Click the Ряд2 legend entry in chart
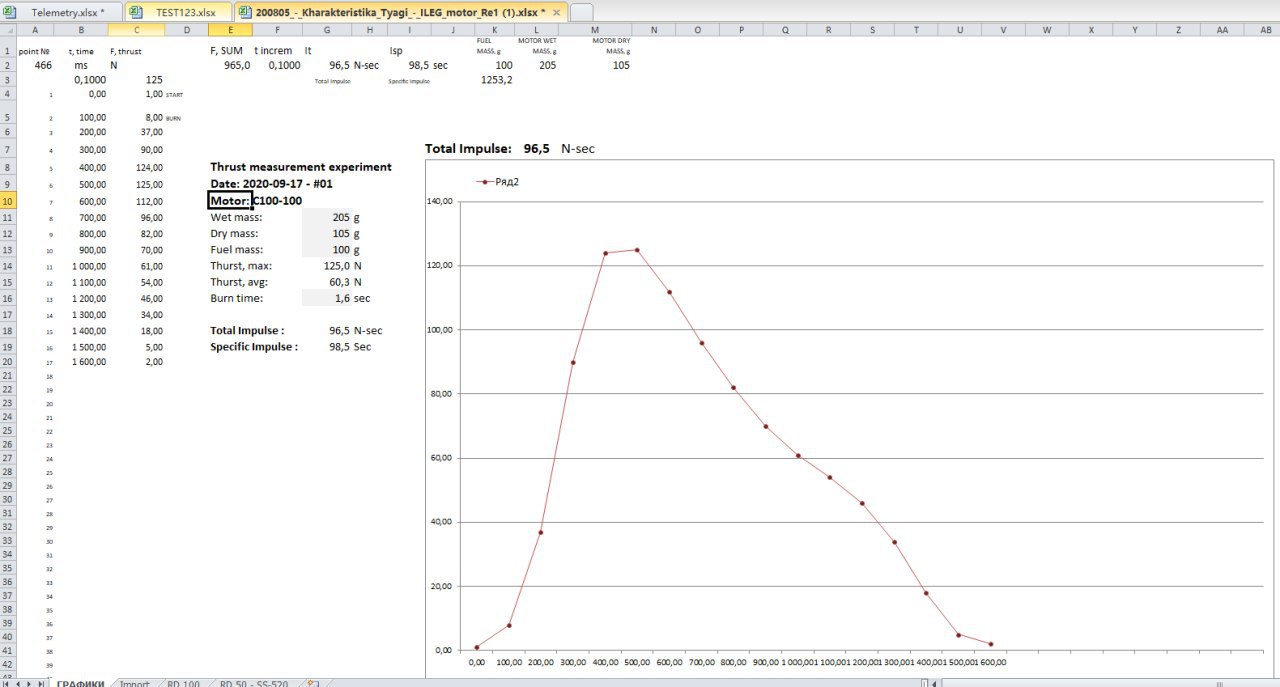This screenshot has width=1280, height=687. click(499, 182)
